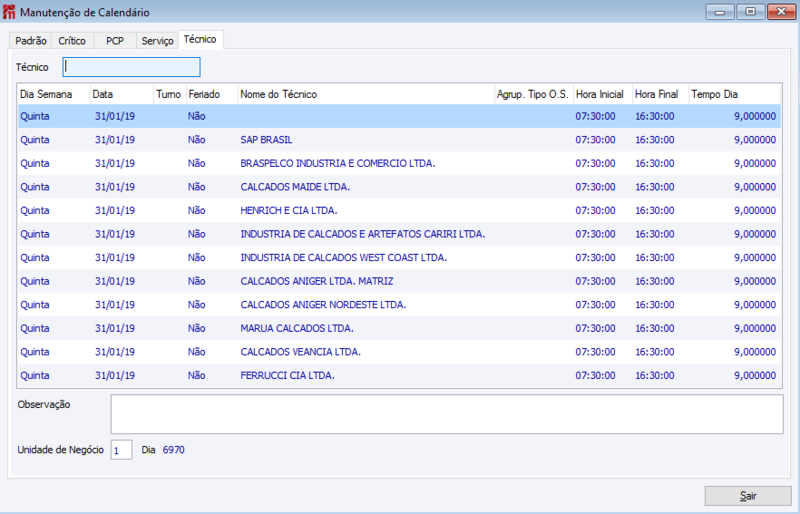This screenshot has width=800, height=514.
Task: Select the FERRUCCI CIA LTDA. row
Action: [399, 375]
